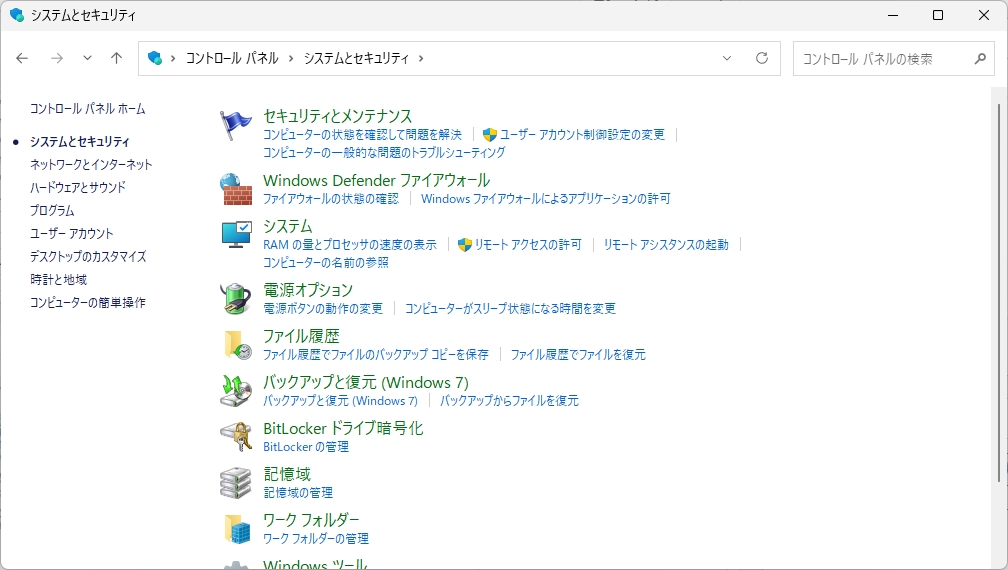The height and width of the screenshot is (570, 1008).
Task: Open Windows Defender ファイアウォール heading
Action: (377, 180)
